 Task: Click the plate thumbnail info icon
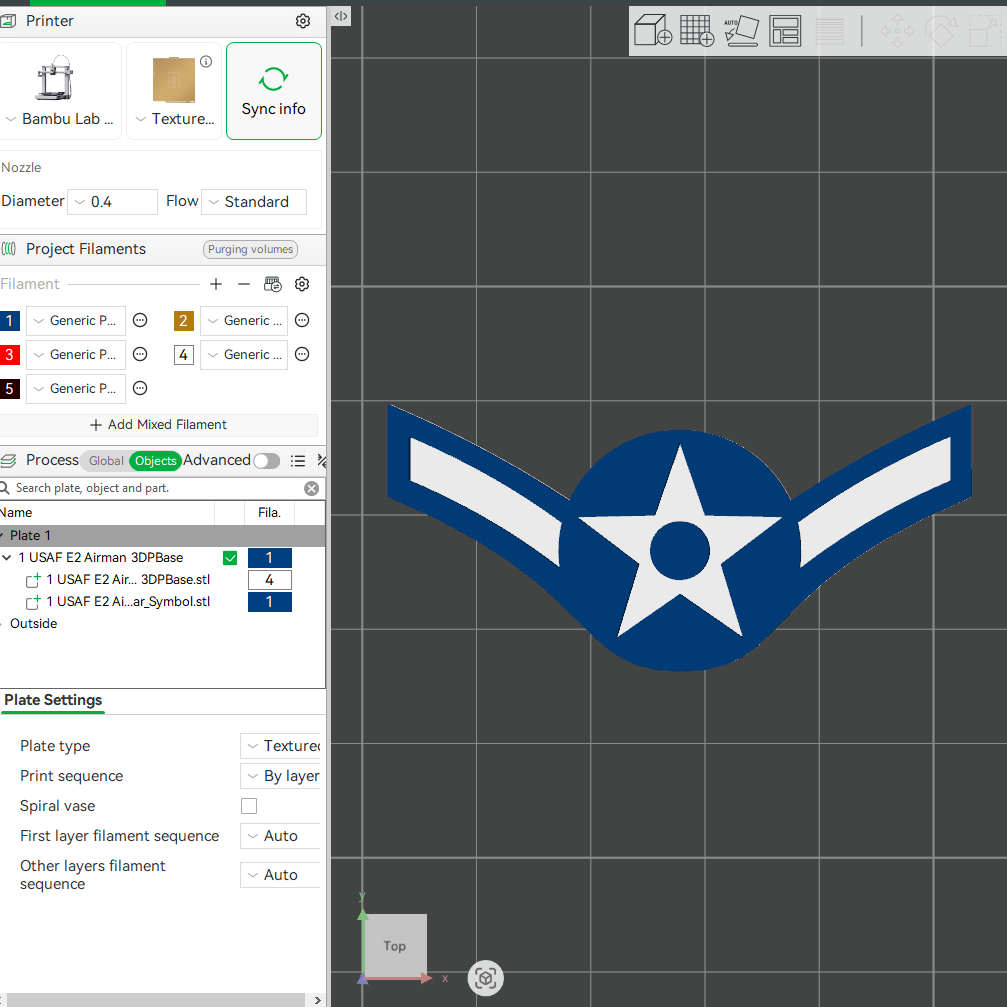tap(206, 61)
